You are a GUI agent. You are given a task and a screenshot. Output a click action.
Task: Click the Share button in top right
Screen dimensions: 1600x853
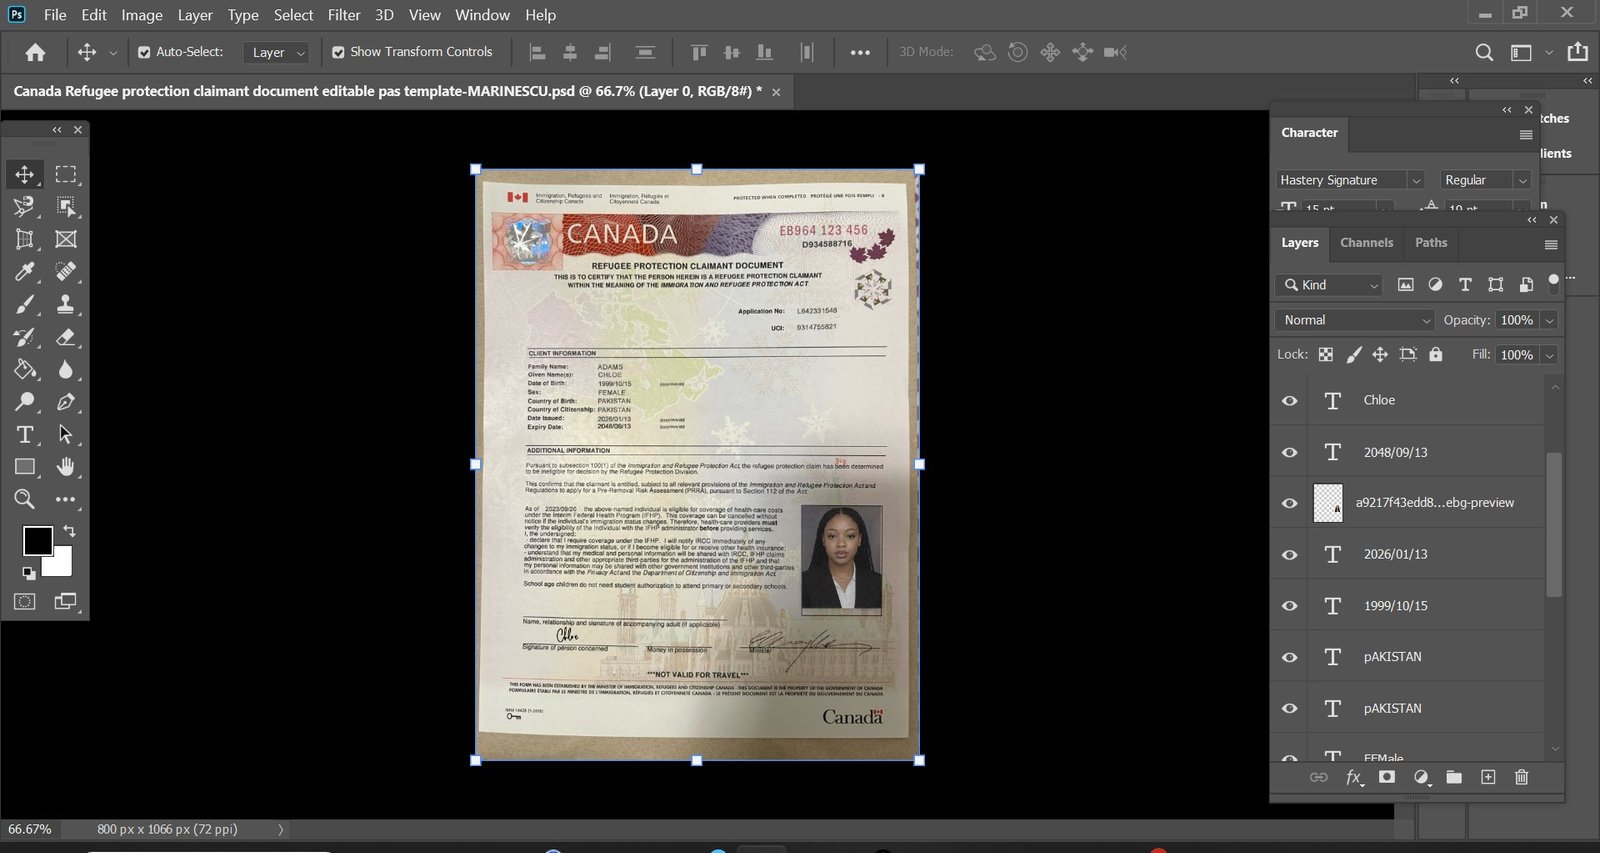pos(1578,51)
